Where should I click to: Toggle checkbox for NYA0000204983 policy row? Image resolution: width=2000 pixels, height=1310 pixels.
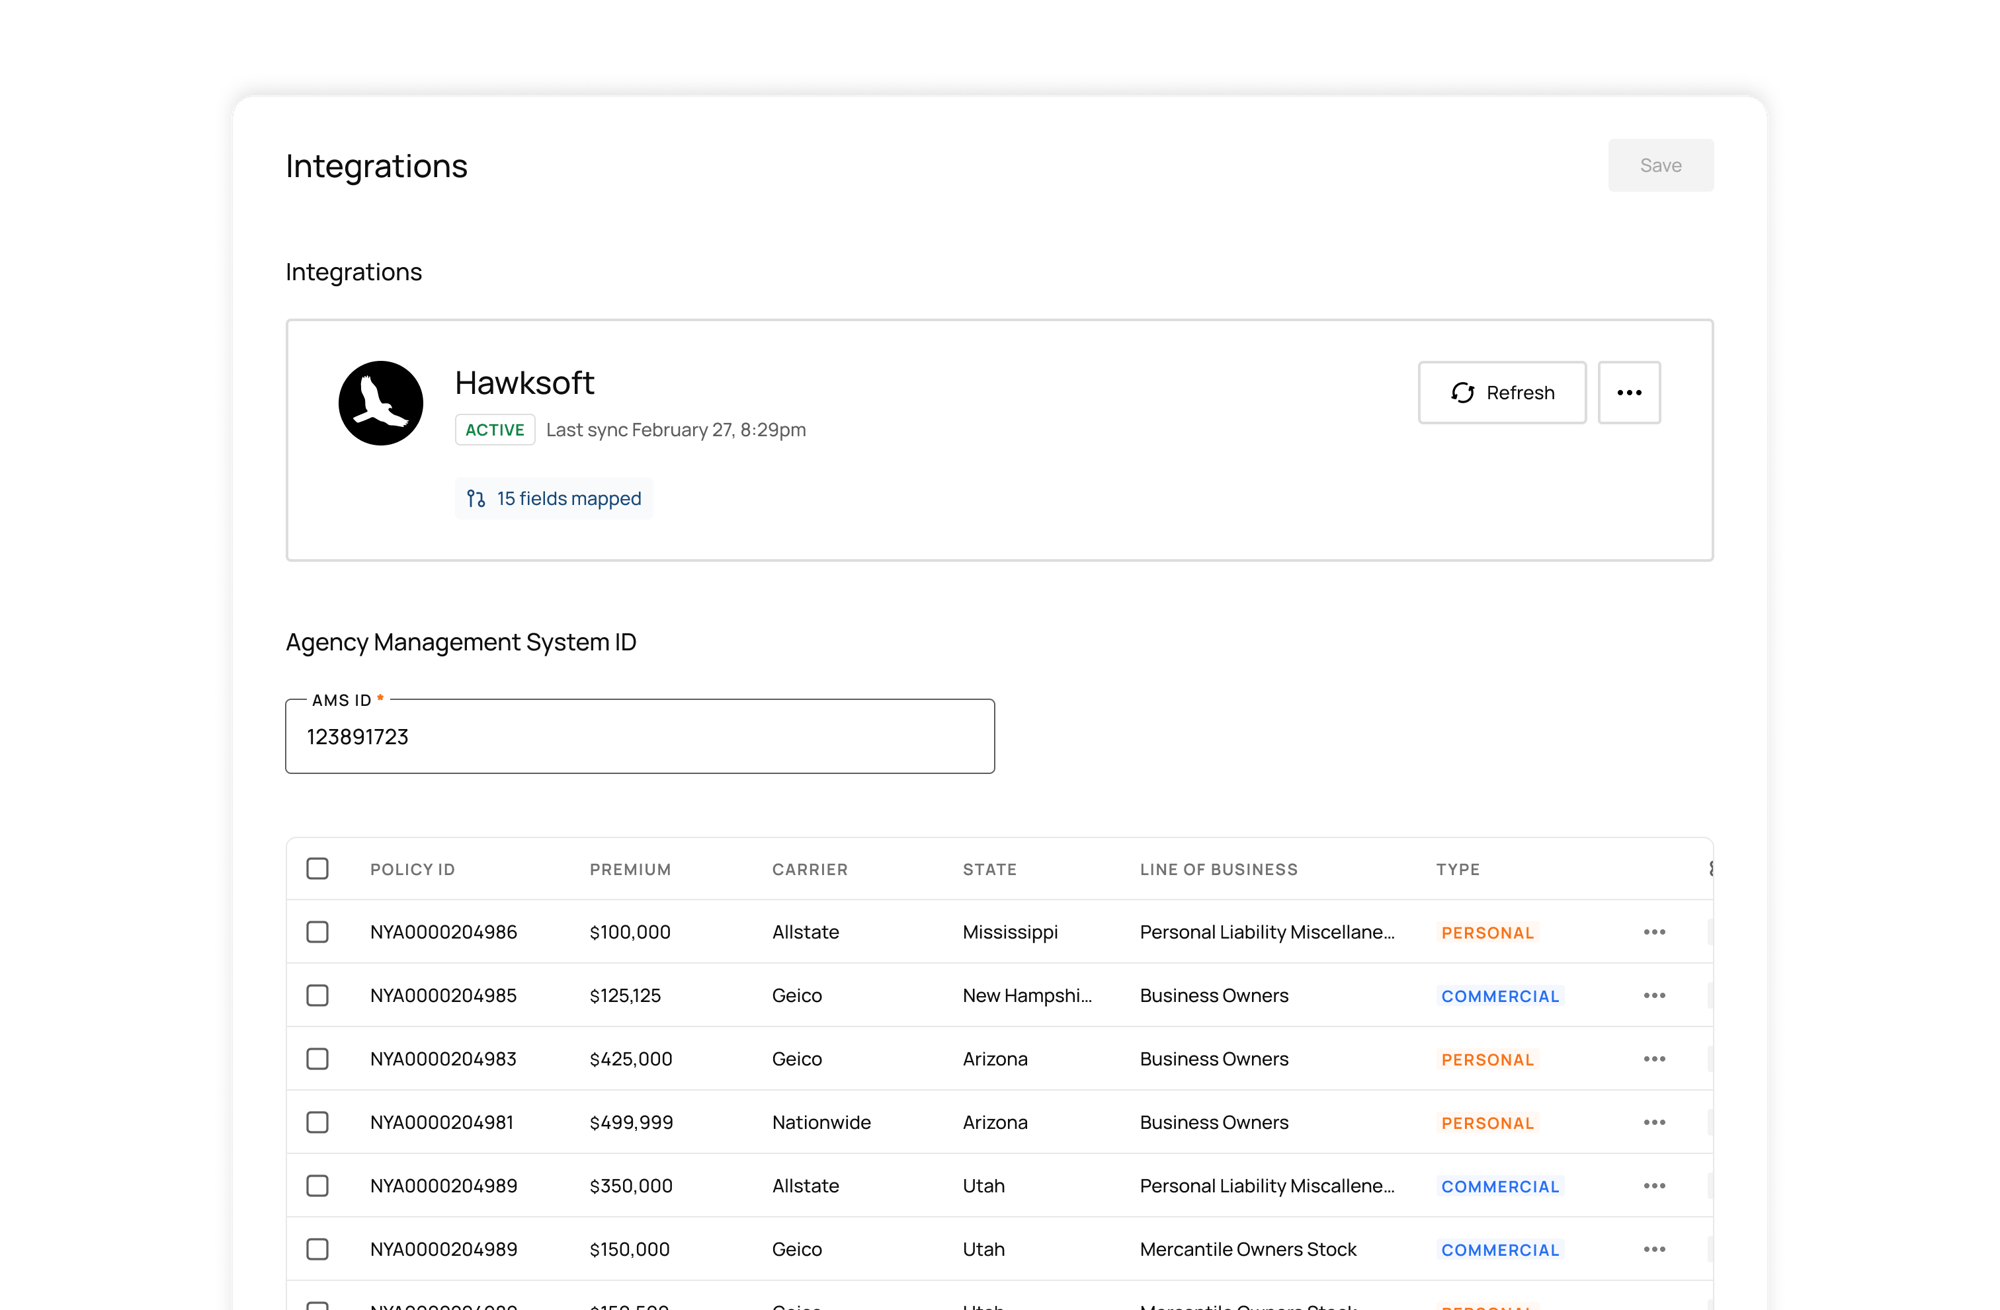[x=319, y=1059]
